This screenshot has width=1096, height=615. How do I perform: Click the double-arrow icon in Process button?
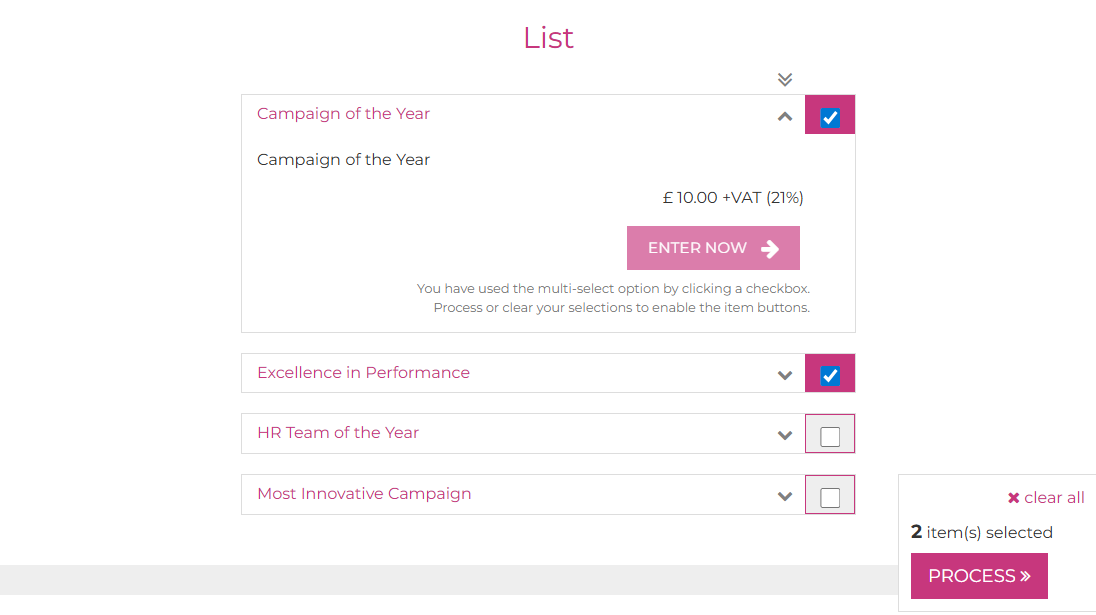tap(1025, 576)
